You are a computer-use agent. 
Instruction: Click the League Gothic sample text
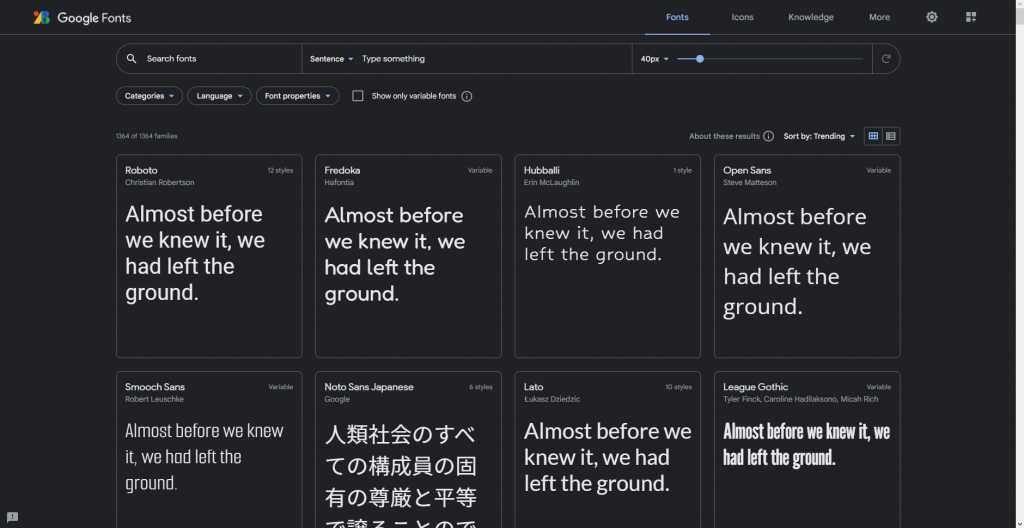(807, 444)
